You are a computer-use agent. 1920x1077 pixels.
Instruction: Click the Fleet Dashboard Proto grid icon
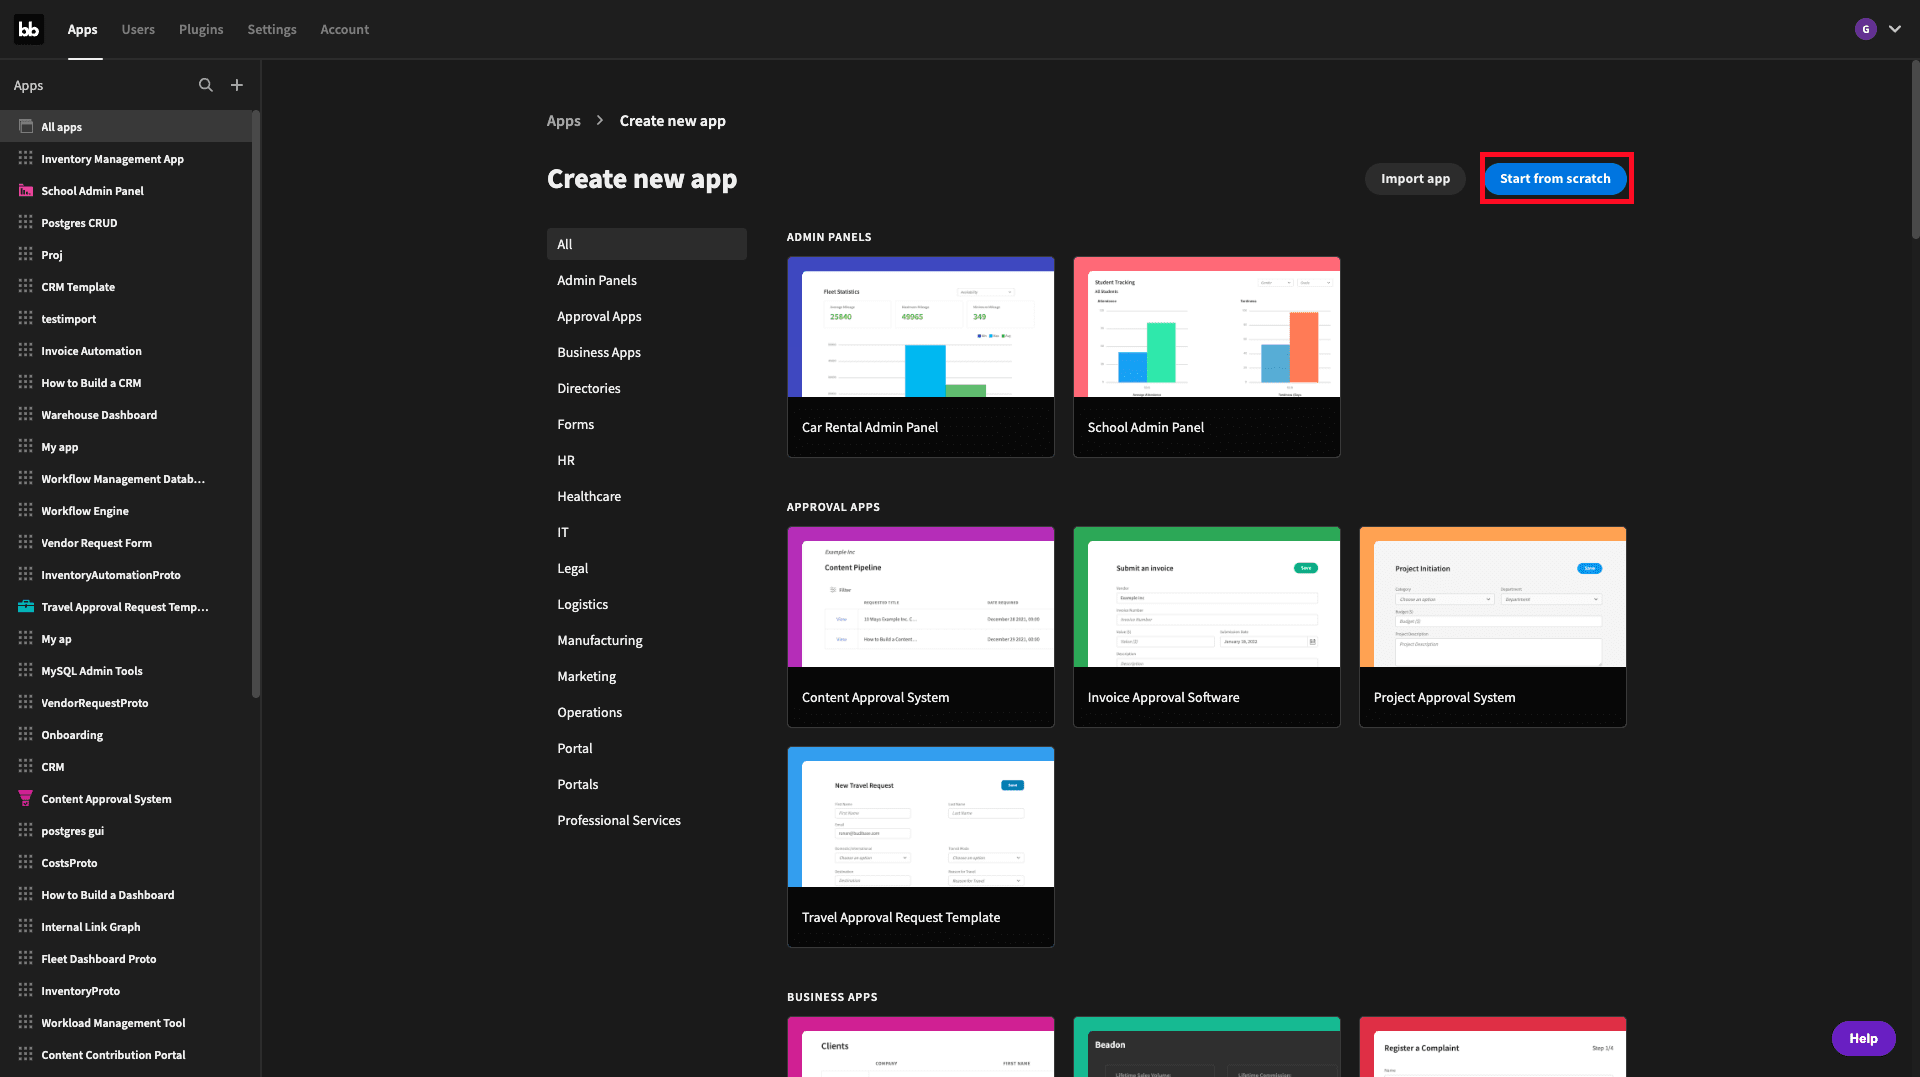click(x=26, y=959)
